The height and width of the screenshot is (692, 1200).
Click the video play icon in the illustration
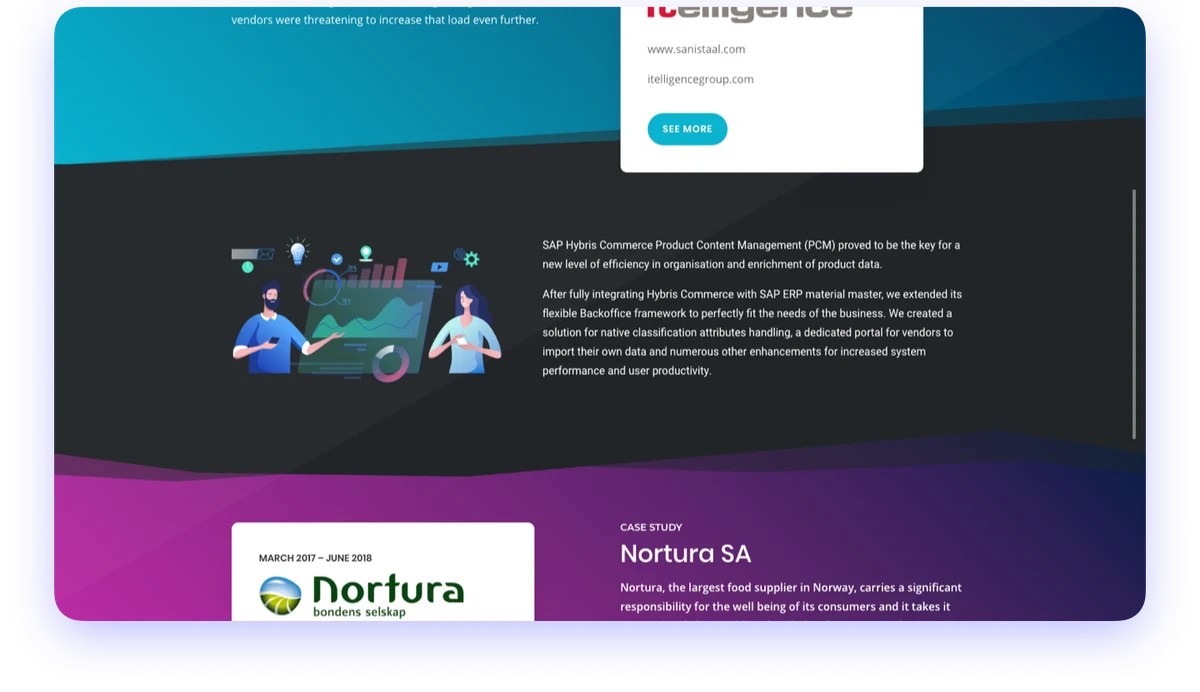[x=439, y=267]
